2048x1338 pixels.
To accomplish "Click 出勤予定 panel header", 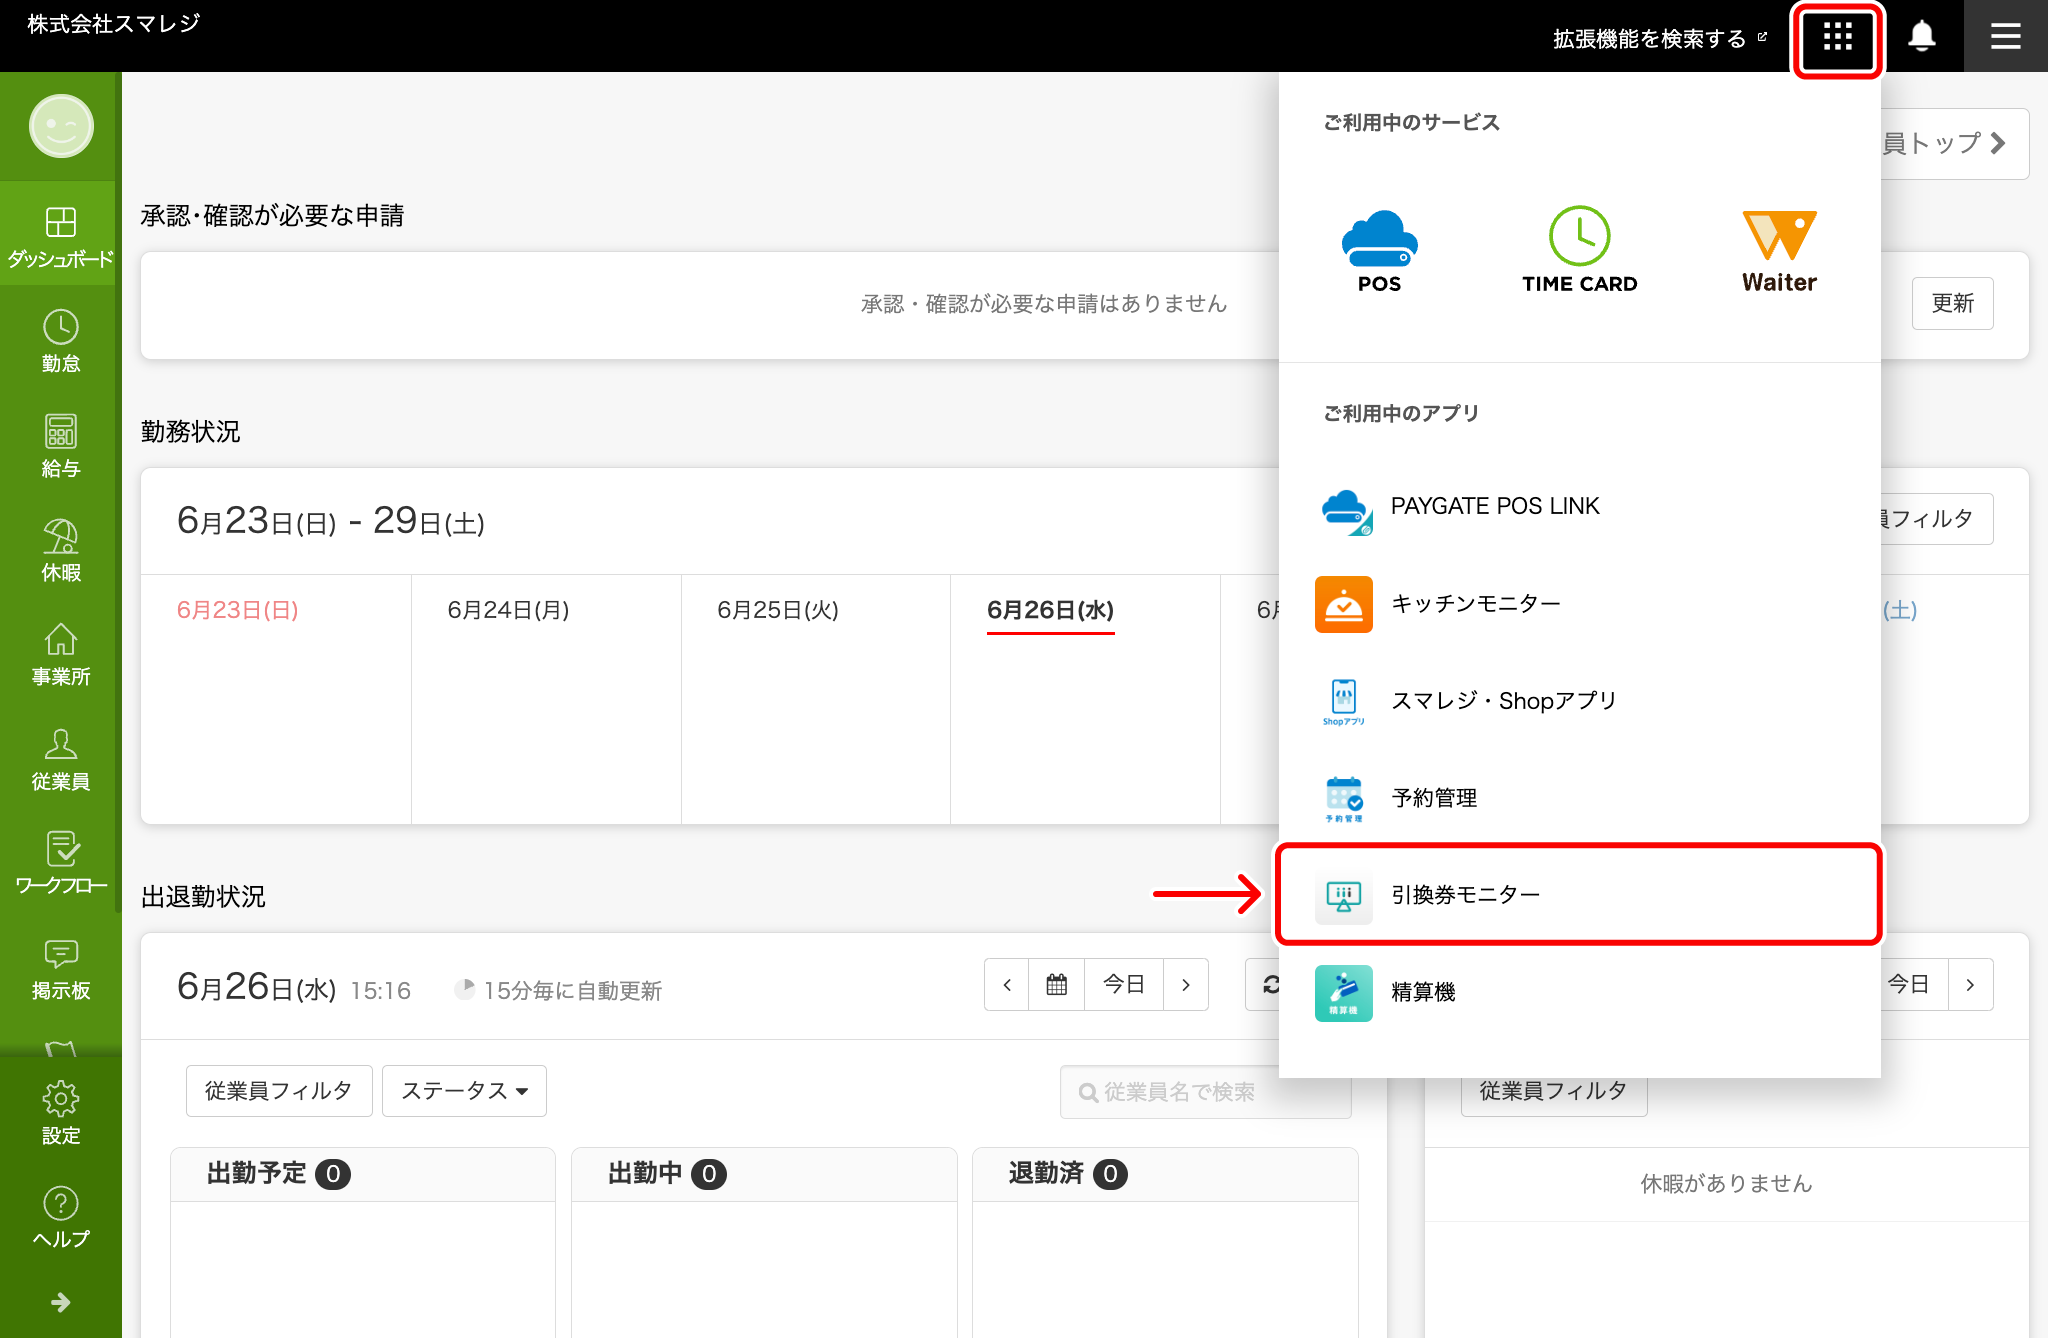I will tap(363, 1174).
